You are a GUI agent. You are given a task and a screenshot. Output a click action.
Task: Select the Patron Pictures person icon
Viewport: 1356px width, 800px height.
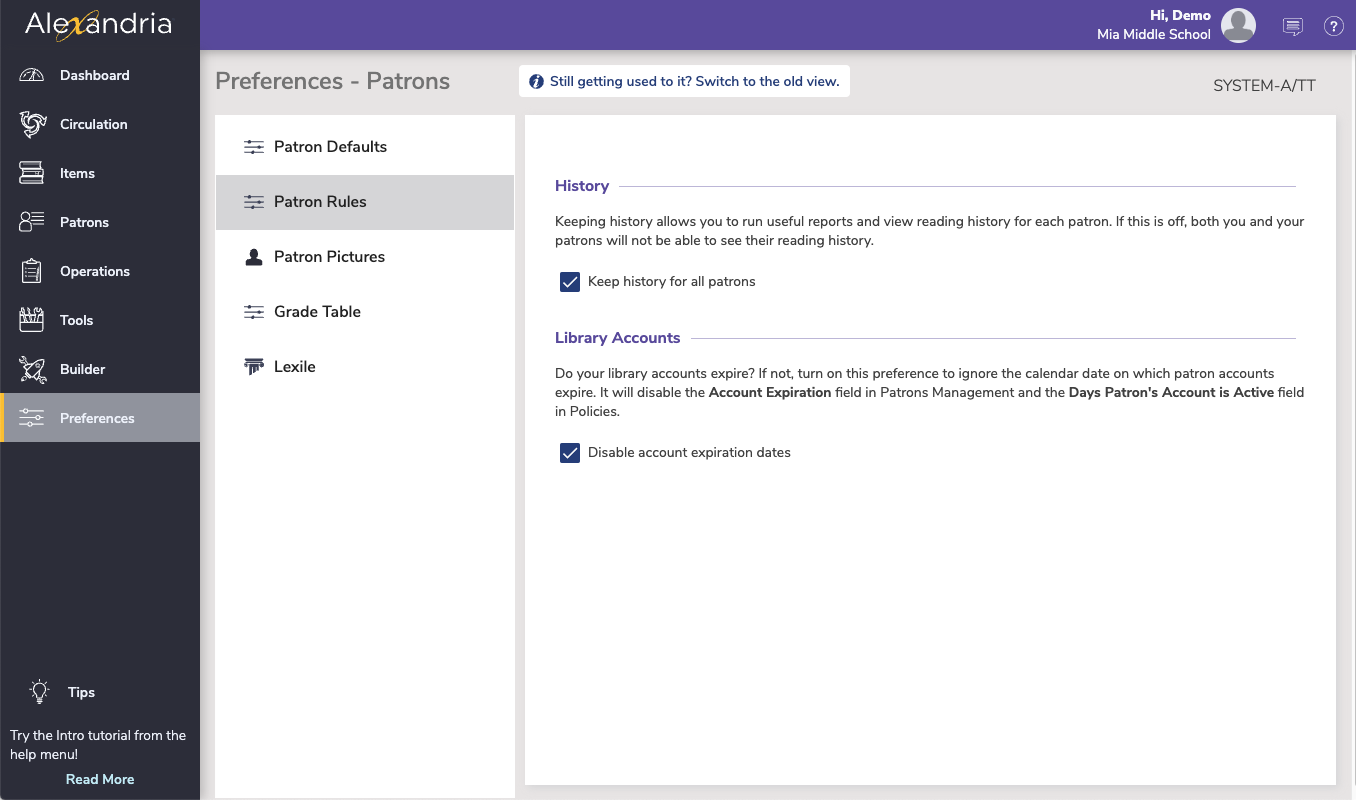tap(253, 256)
